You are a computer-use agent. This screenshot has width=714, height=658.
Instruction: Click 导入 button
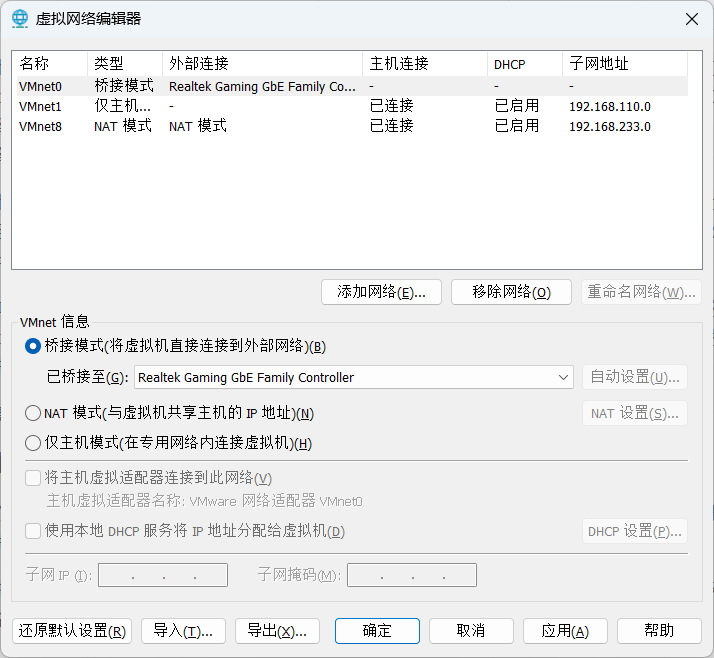(184, 631)
